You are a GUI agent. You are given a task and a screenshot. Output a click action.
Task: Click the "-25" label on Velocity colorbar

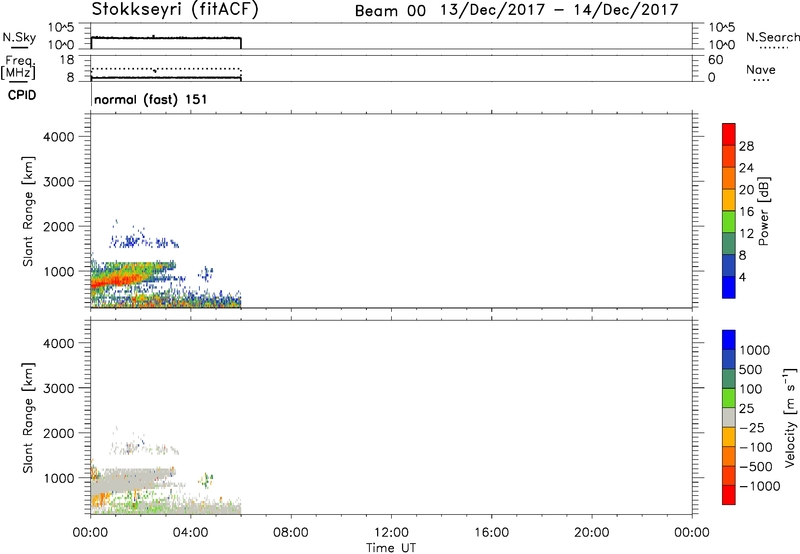(752, 428)
